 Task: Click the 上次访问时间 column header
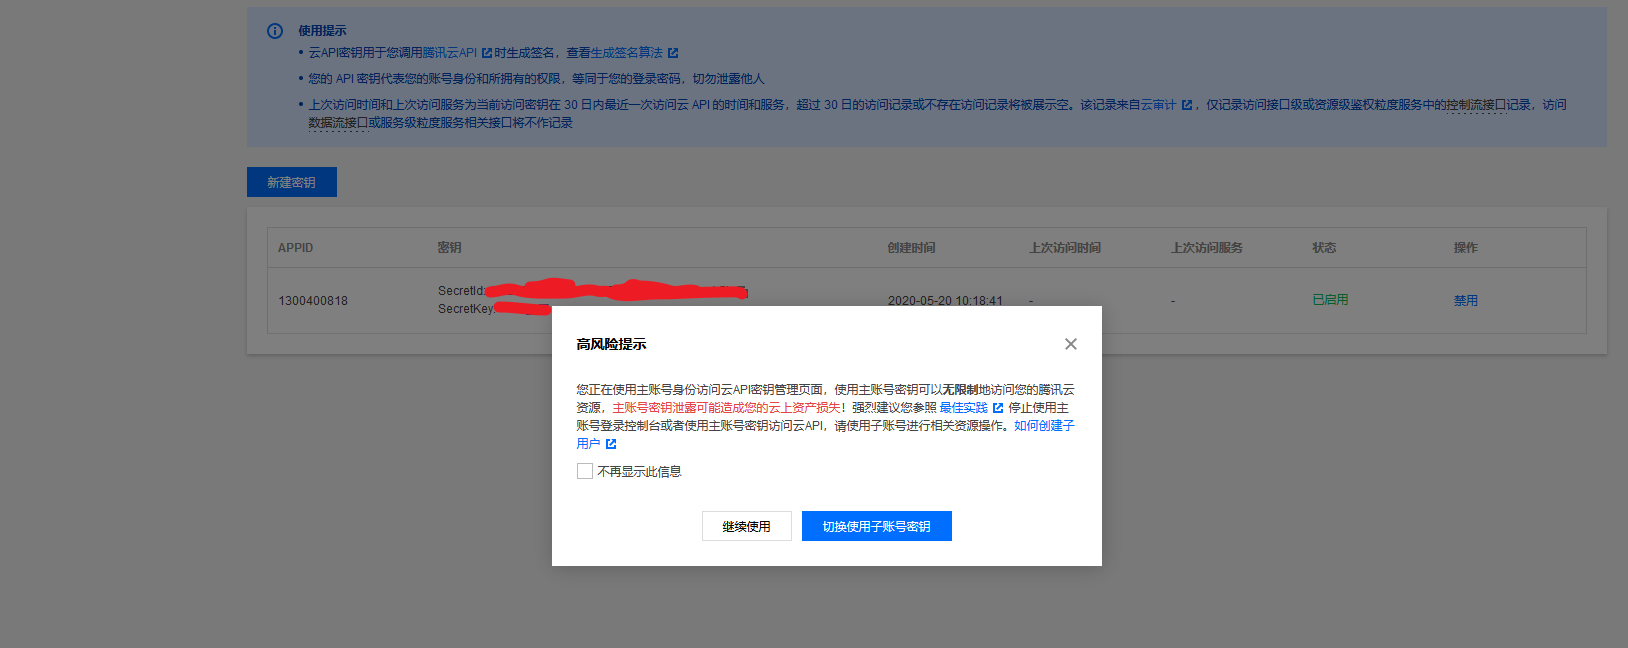click(1066, 248)
